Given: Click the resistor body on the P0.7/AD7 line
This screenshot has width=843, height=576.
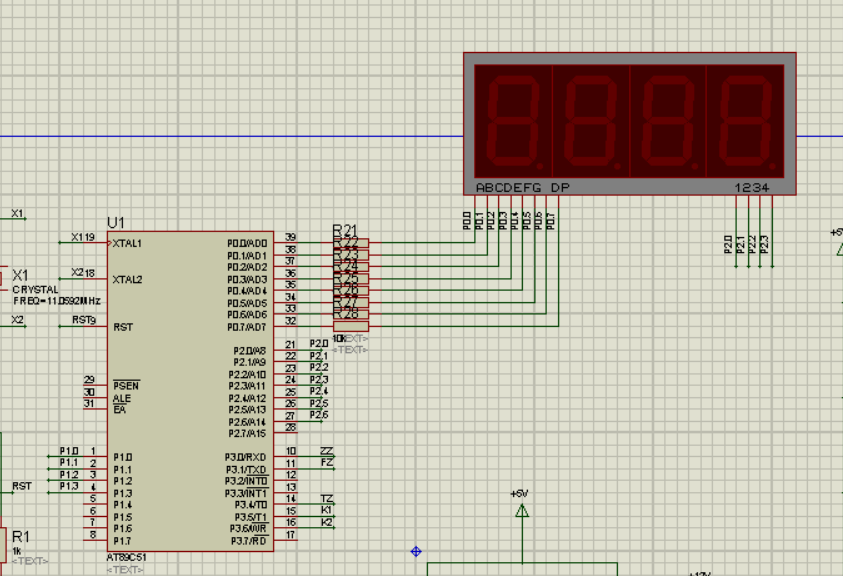Looking at the screenshot, I should click(x=351, y=326).
